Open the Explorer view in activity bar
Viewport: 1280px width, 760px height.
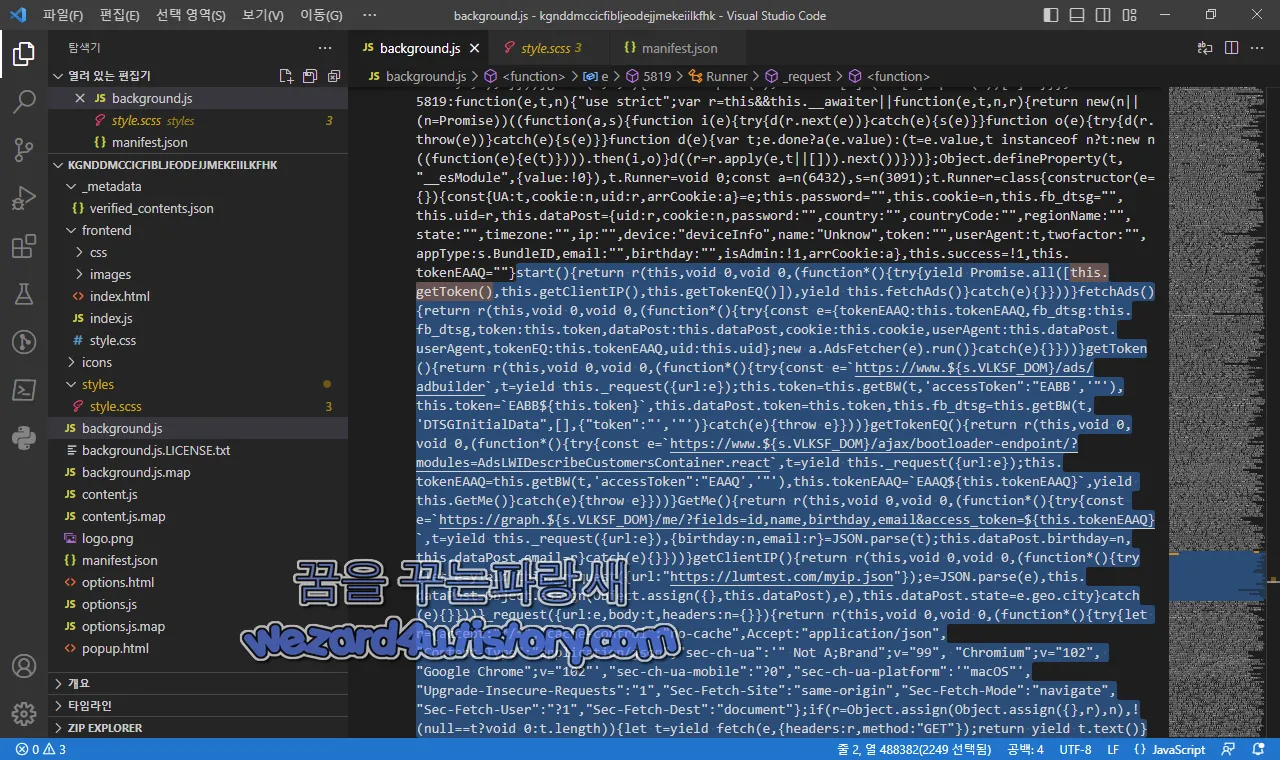click(24, 53)
